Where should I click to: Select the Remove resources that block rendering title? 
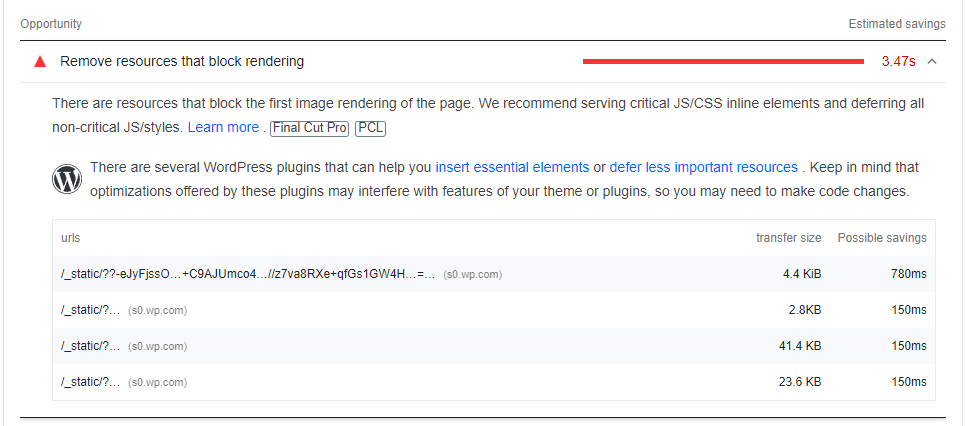[182, 62]
